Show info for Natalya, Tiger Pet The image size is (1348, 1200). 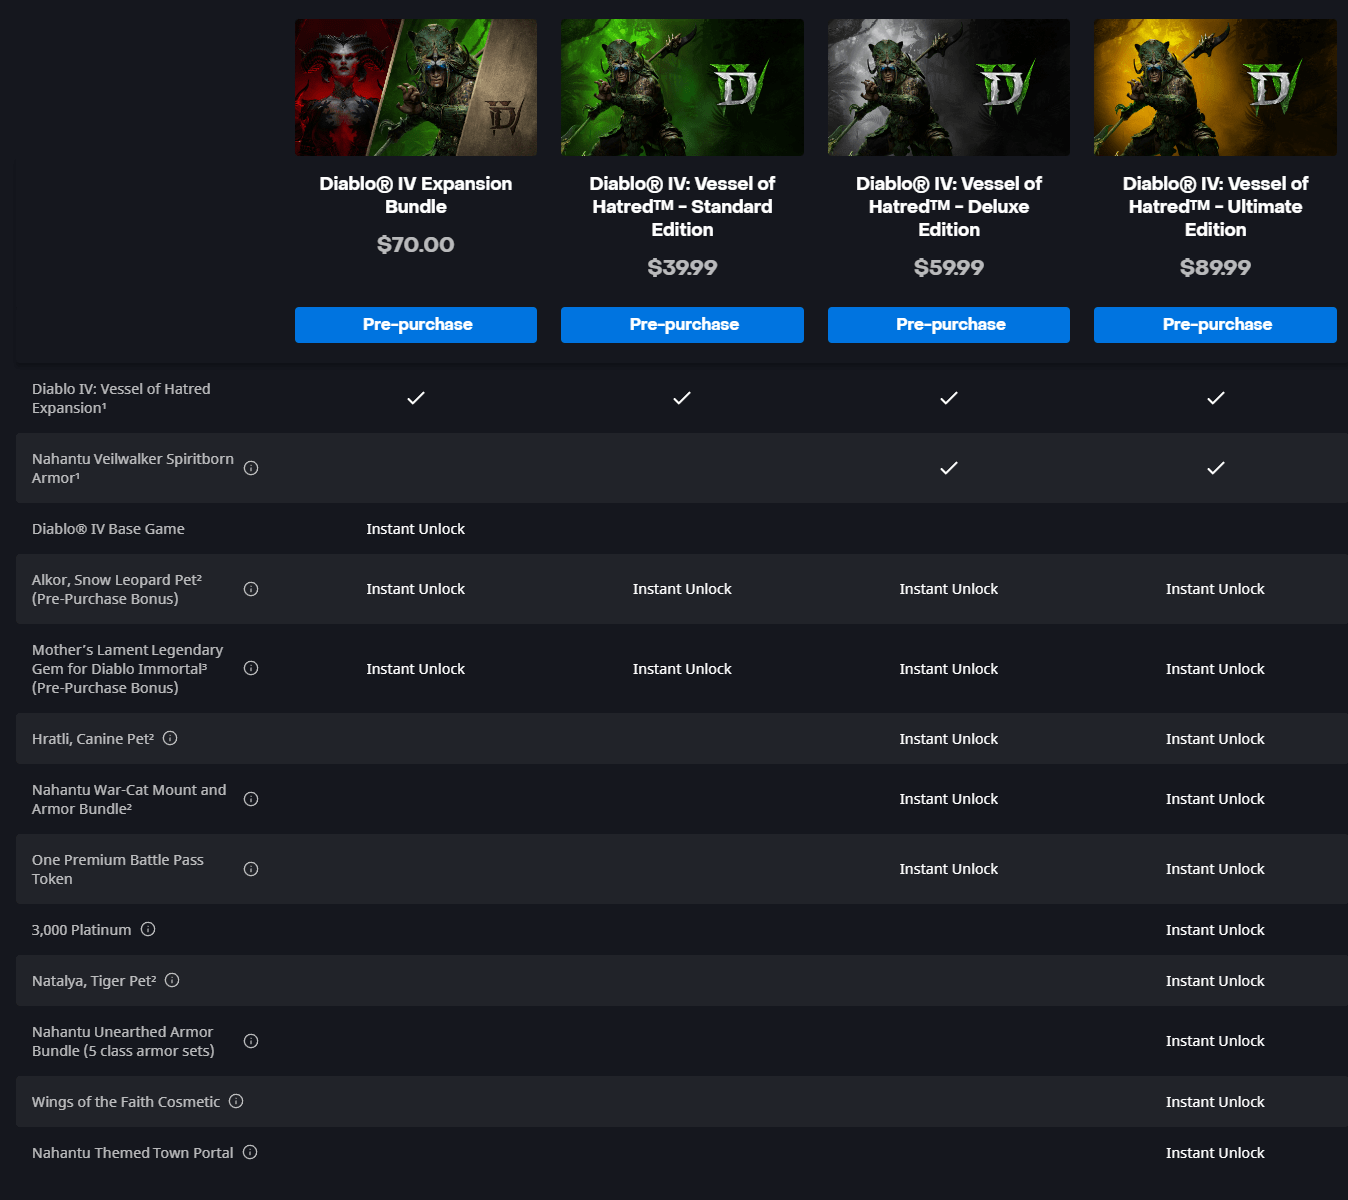coord(172,980)
